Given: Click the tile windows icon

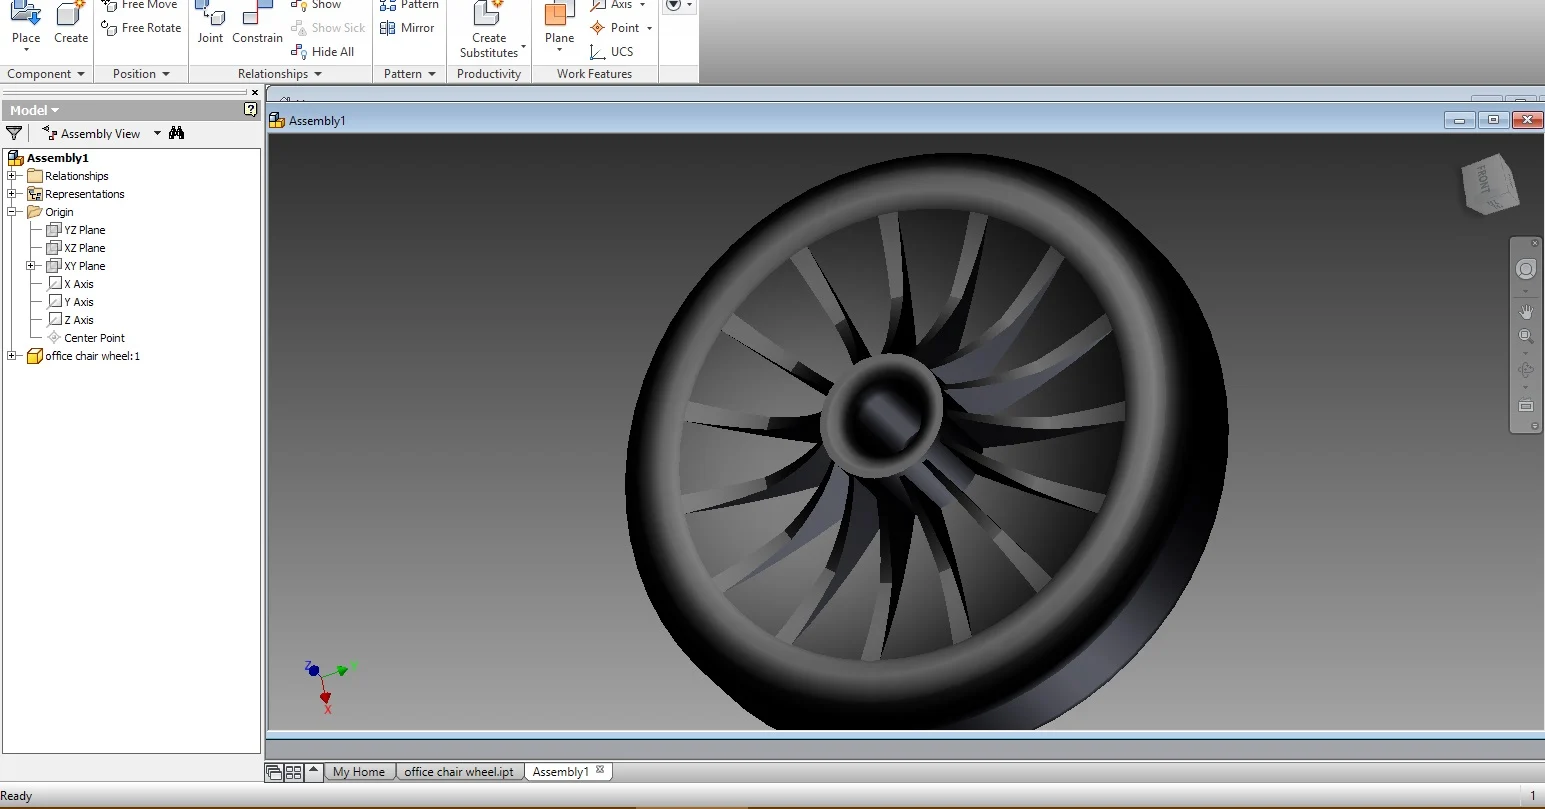Looking at the screenshot, I should click(293, 772).
